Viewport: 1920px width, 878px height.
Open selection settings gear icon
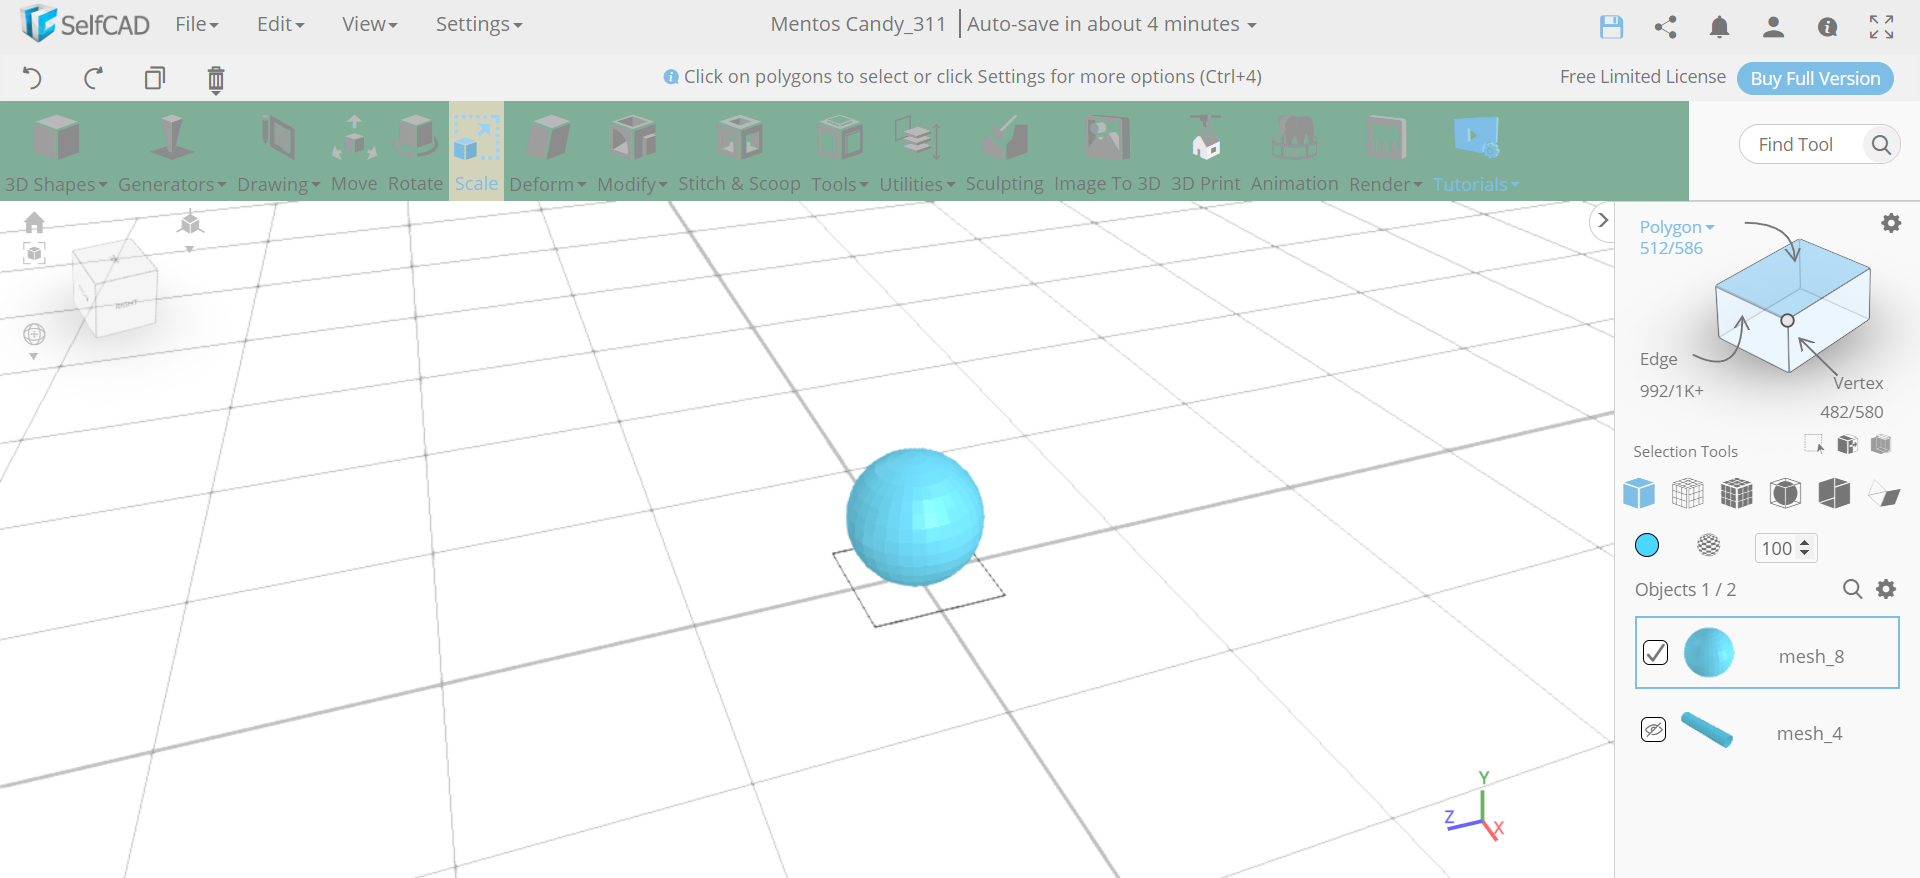[x=1890, y=223]
